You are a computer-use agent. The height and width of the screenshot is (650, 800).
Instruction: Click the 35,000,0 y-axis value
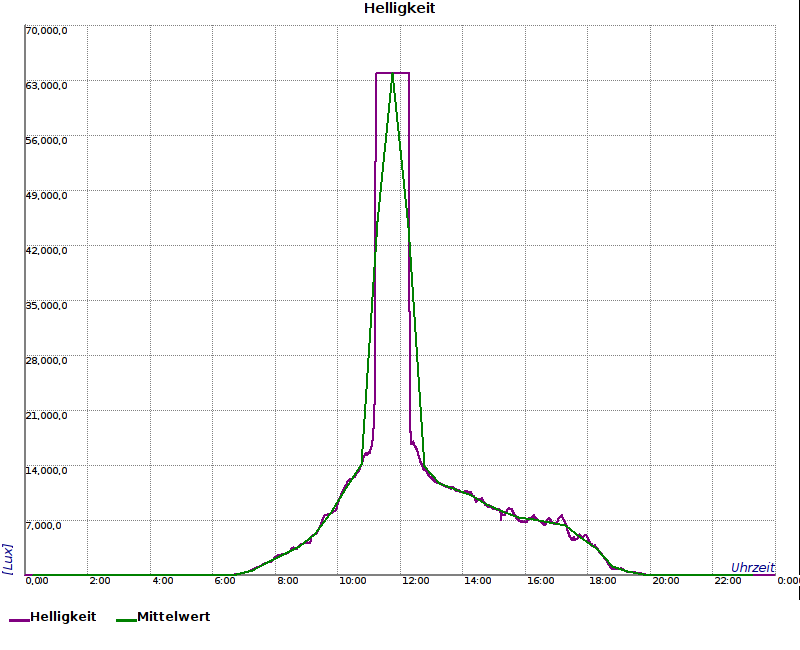46,306
